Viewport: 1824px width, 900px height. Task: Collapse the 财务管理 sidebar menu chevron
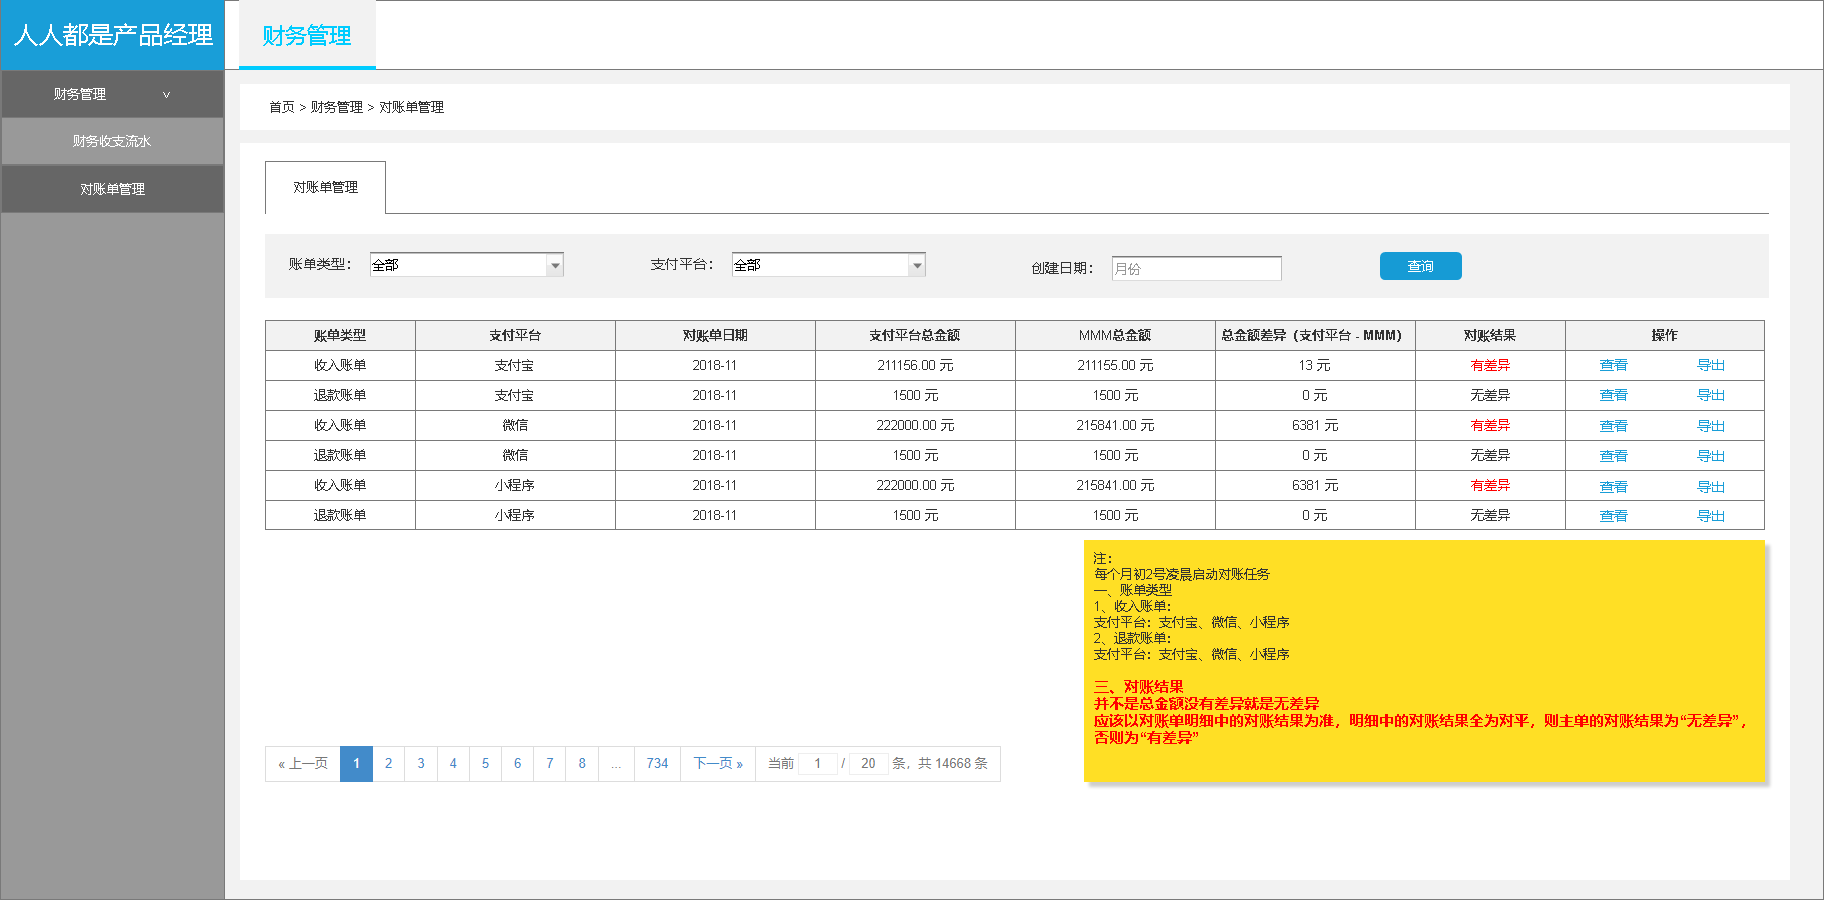click(x=166, y=93)
